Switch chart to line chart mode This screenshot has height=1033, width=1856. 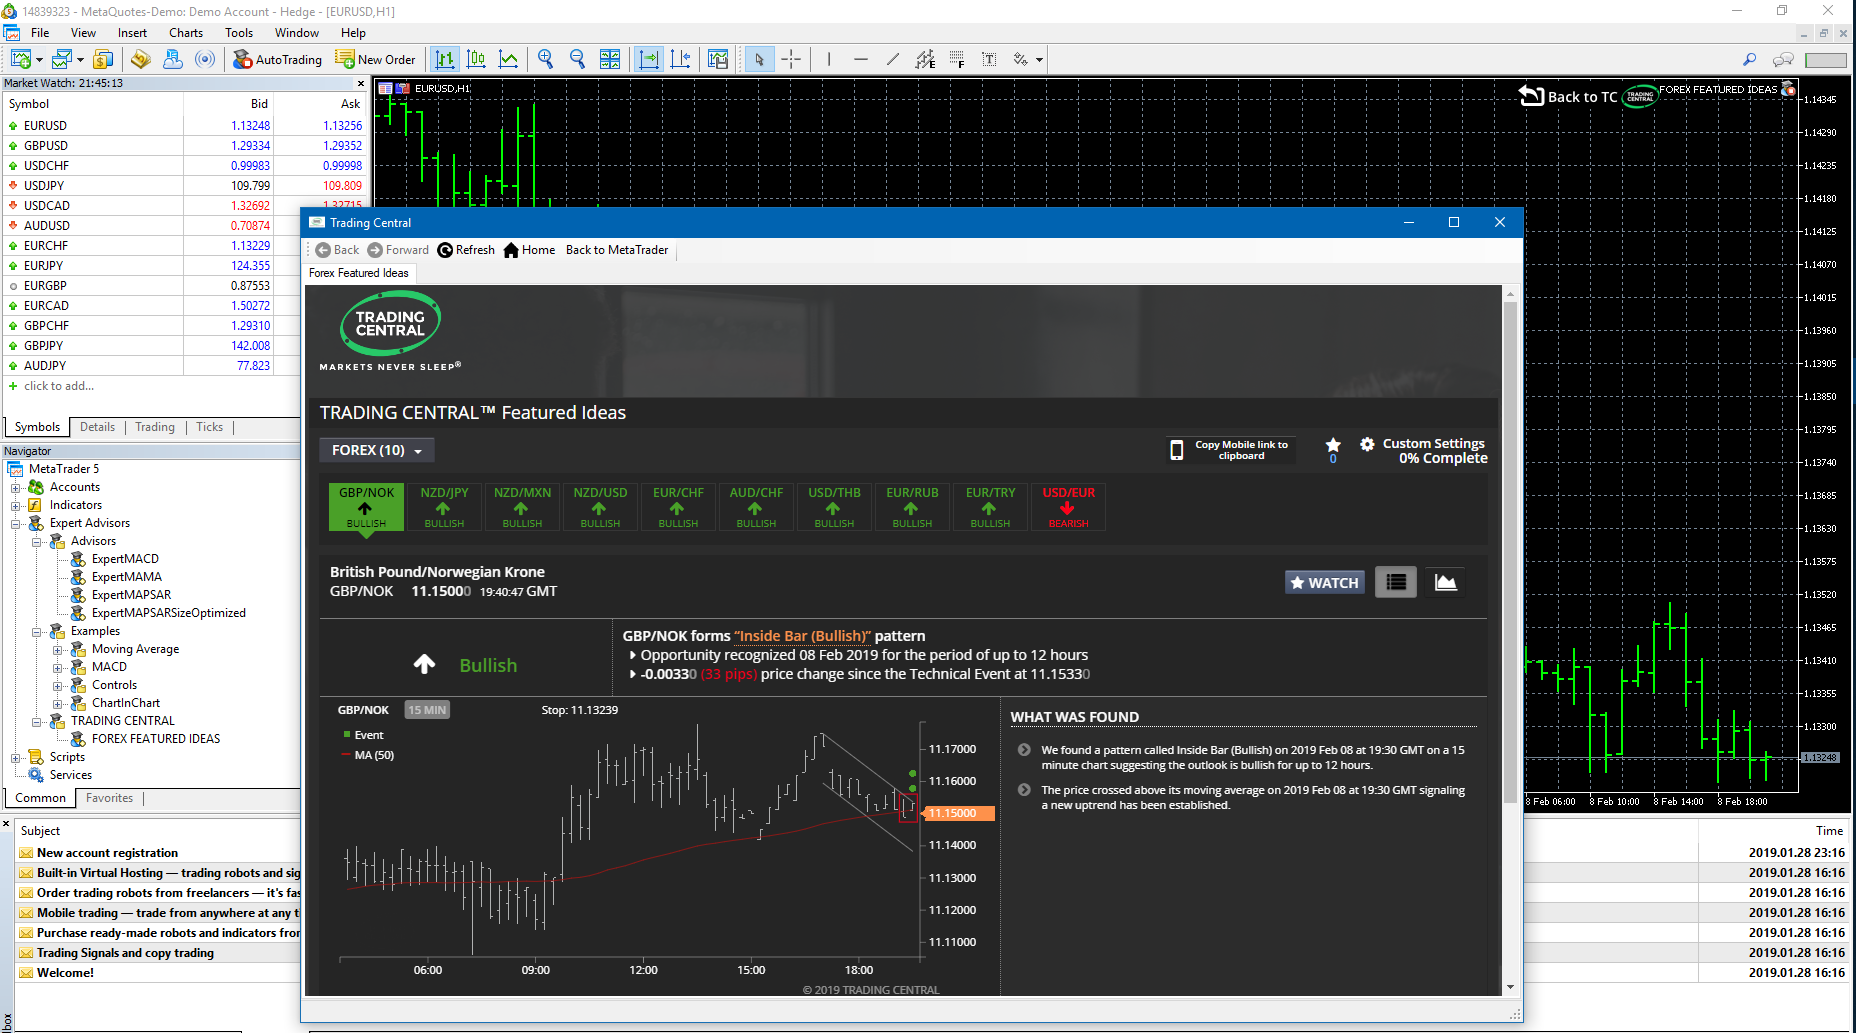pyautogui.click(x=509, y=60)
